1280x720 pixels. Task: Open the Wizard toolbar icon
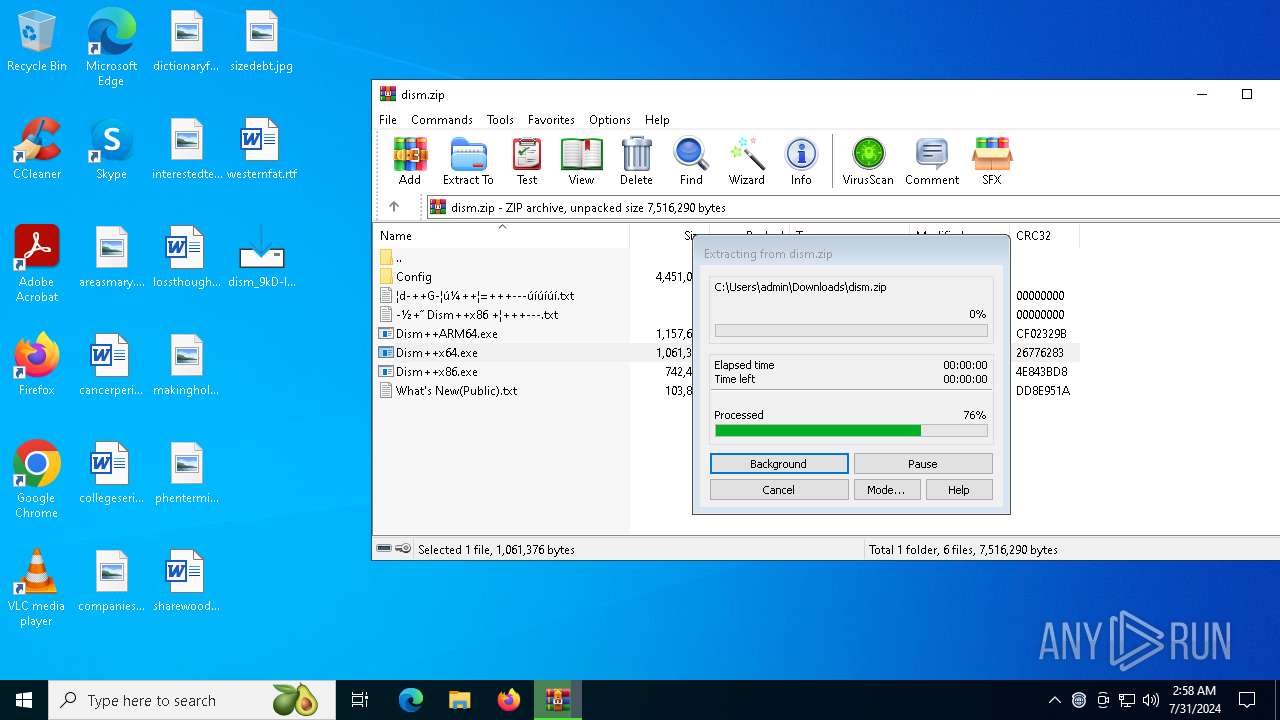[x=746, y=162]
